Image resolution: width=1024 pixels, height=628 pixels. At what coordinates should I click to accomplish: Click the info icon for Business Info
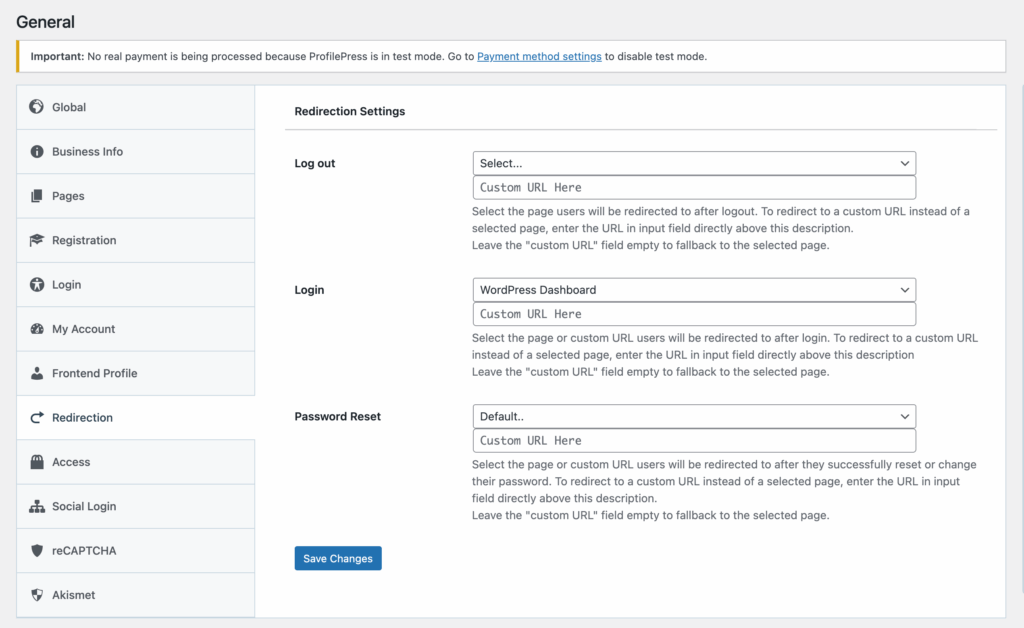35,151
